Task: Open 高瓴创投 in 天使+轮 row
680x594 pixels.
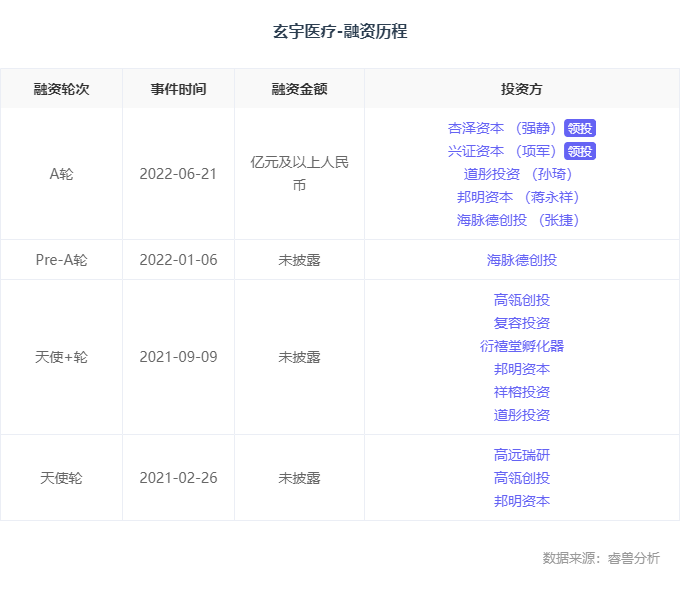Action: point(522,300)
